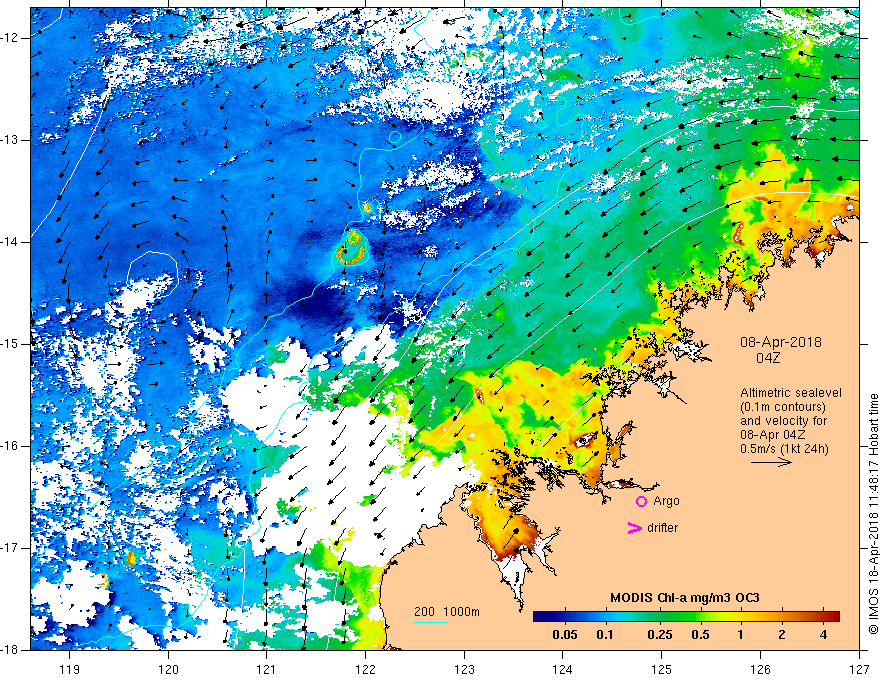
Task: Click the dark red colorbar end near 4
Action: [x=832, y=617]
